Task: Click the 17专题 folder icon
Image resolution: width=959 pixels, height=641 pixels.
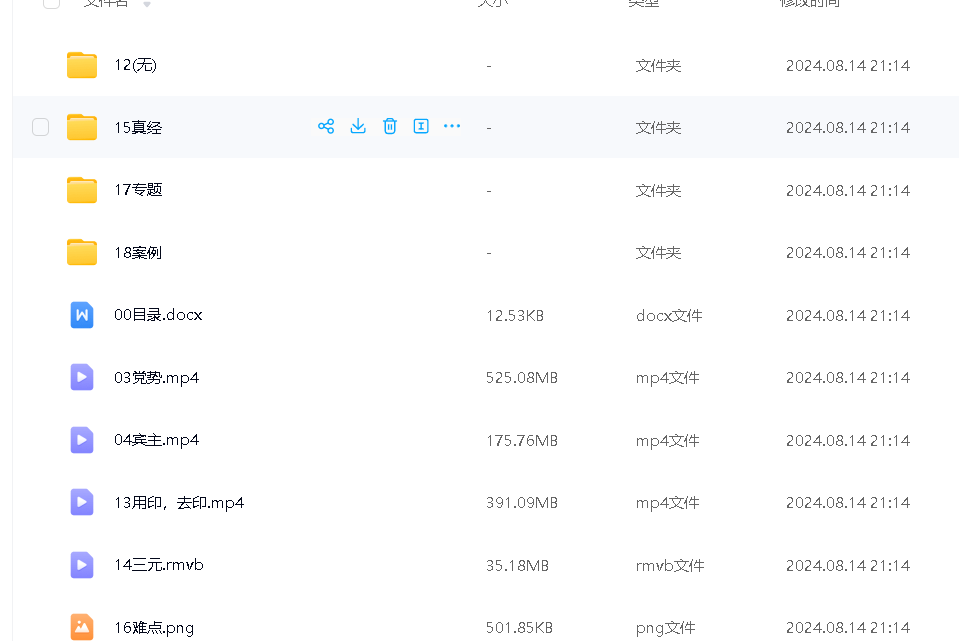Action: 82,190
